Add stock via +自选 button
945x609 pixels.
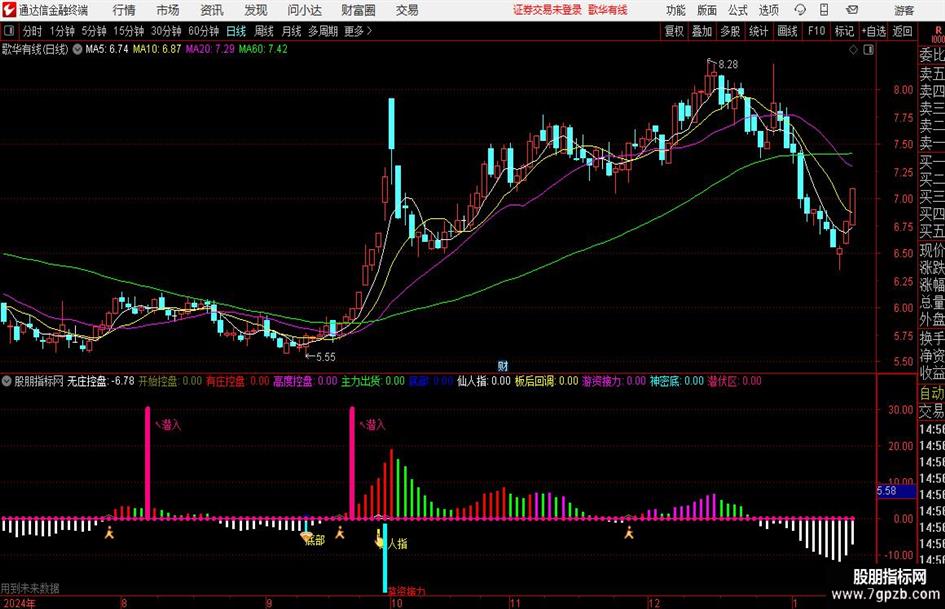(874, 31)
